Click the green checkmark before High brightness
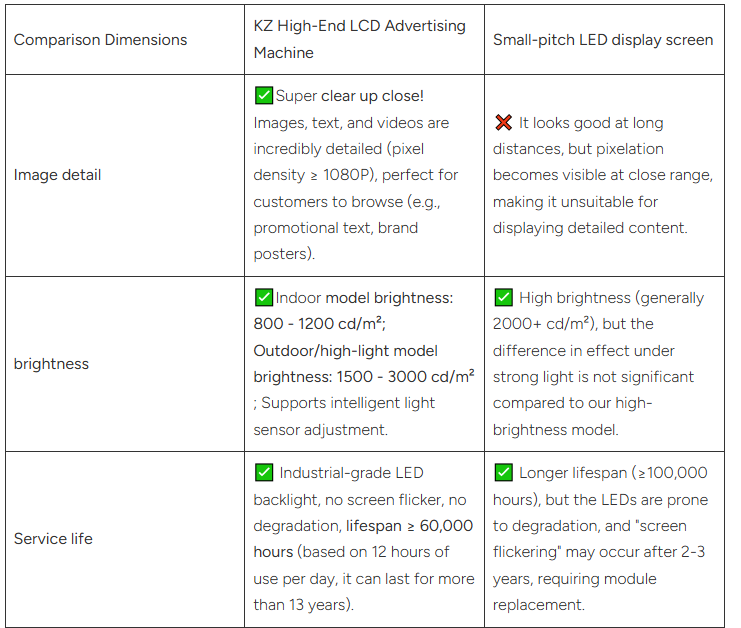This screenshot has height=628, width=741. (503, 298)
